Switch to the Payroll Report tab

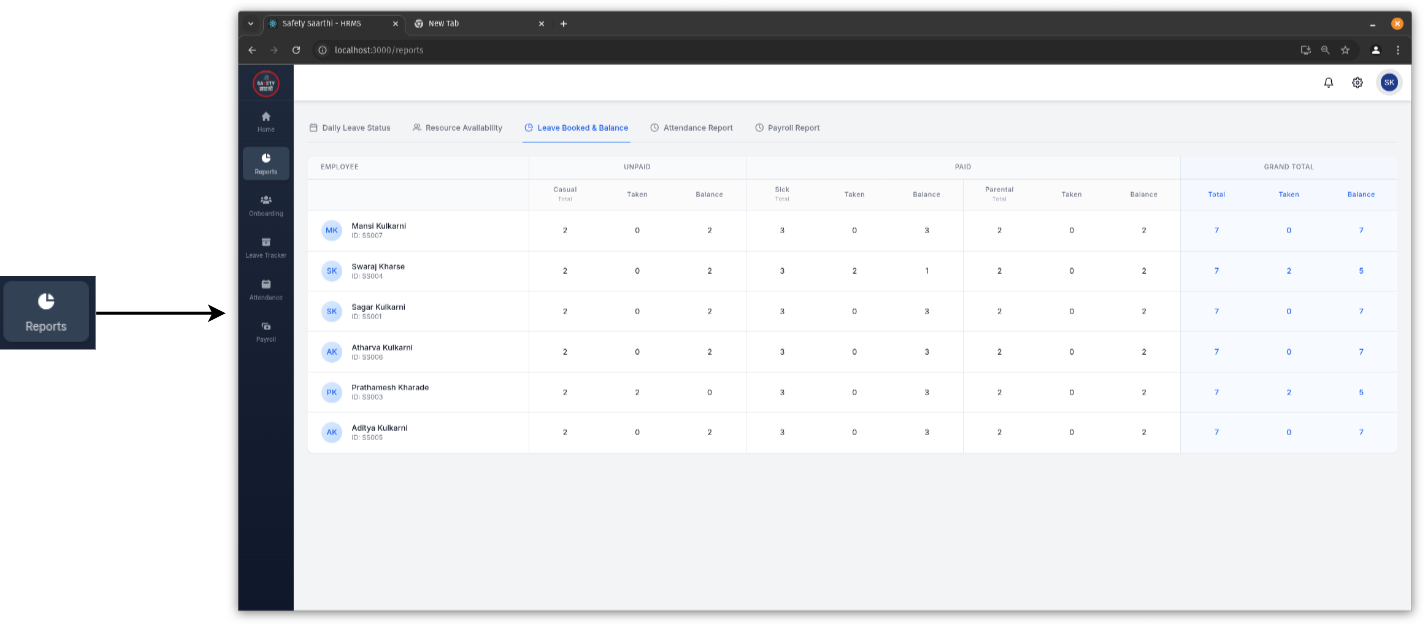[787, 128]
